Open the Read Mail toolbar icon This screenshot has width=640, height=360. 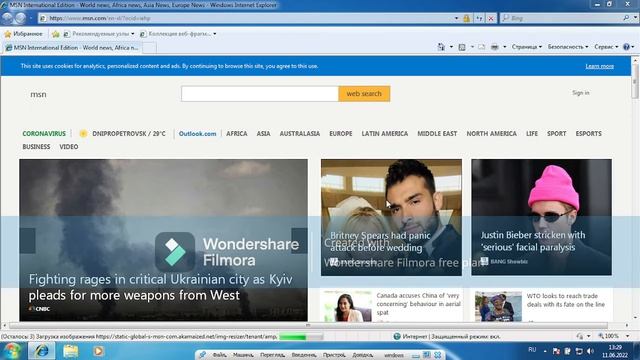[x=482, y=47]
